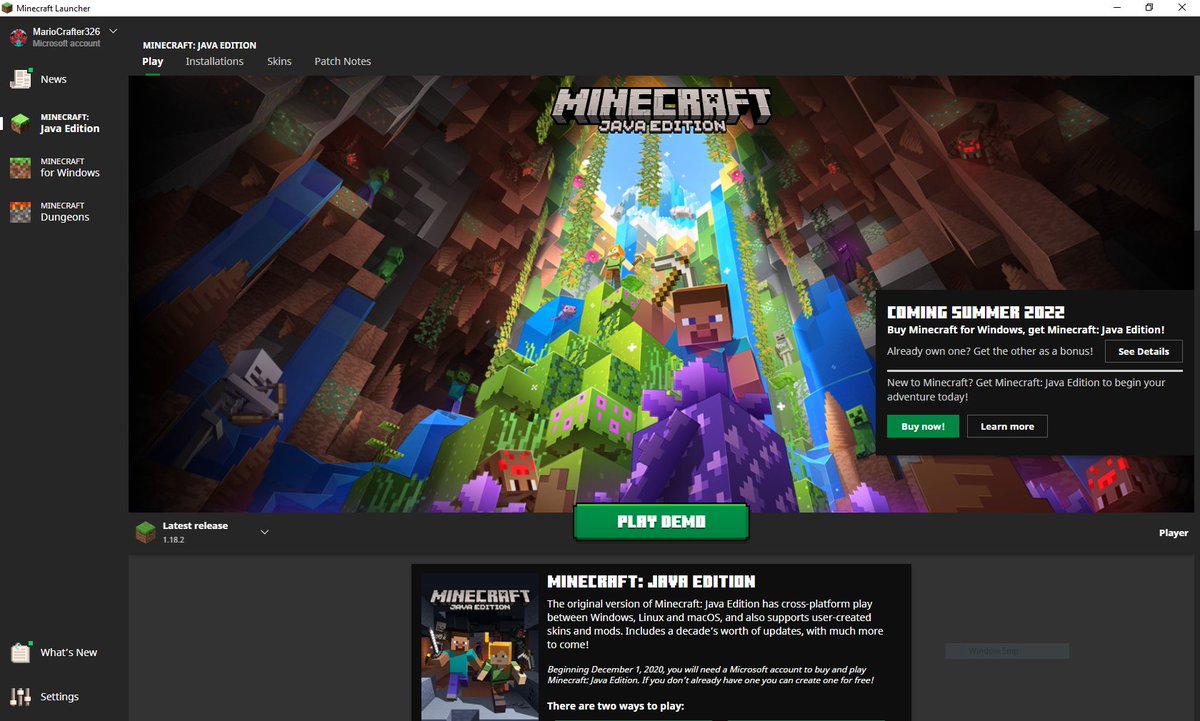Open What's New clipboard icon

[20, 652]
